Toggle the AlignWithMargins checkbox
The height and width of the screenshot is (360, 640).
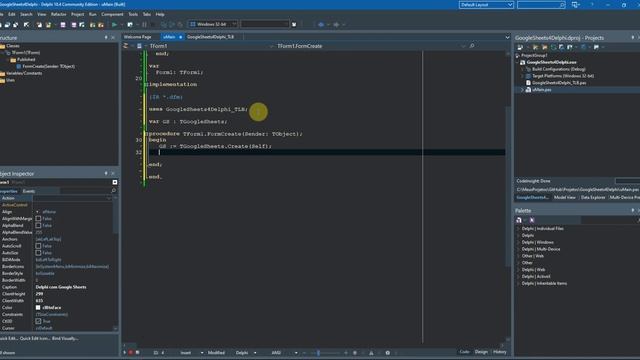point(38,219)
